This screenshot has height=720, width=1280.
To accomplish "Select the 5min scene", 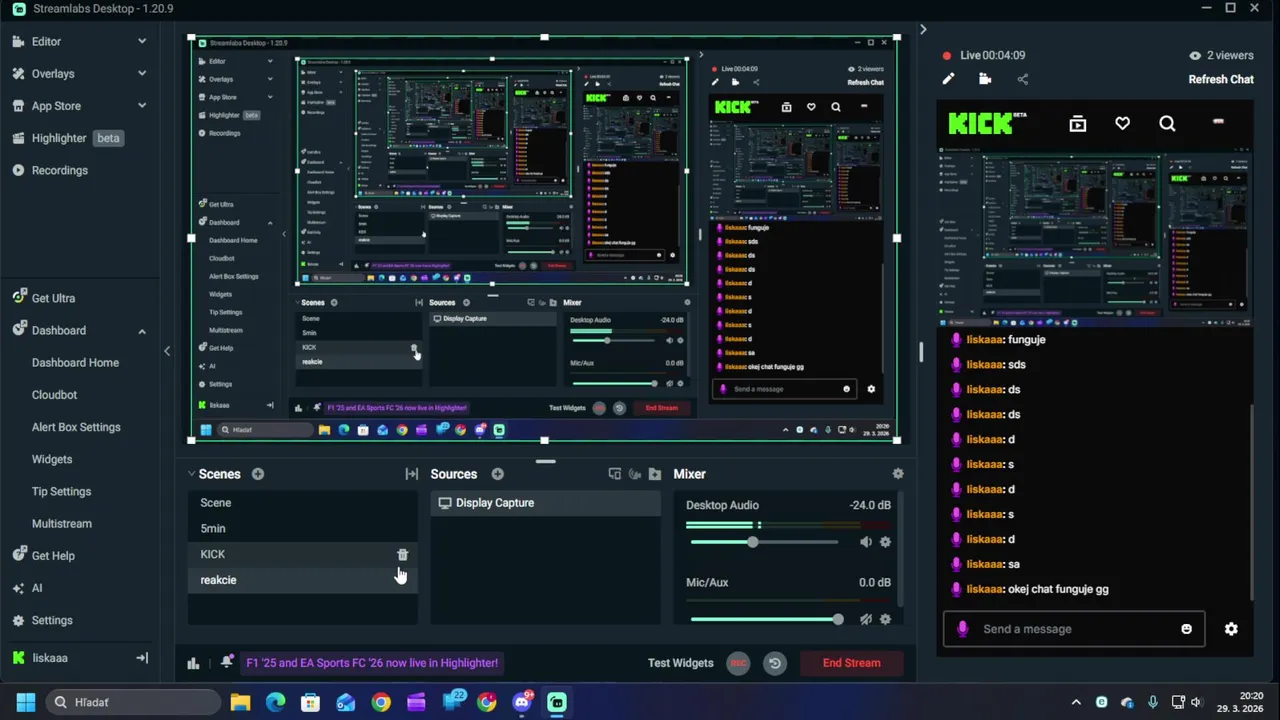I will (303, 528).
